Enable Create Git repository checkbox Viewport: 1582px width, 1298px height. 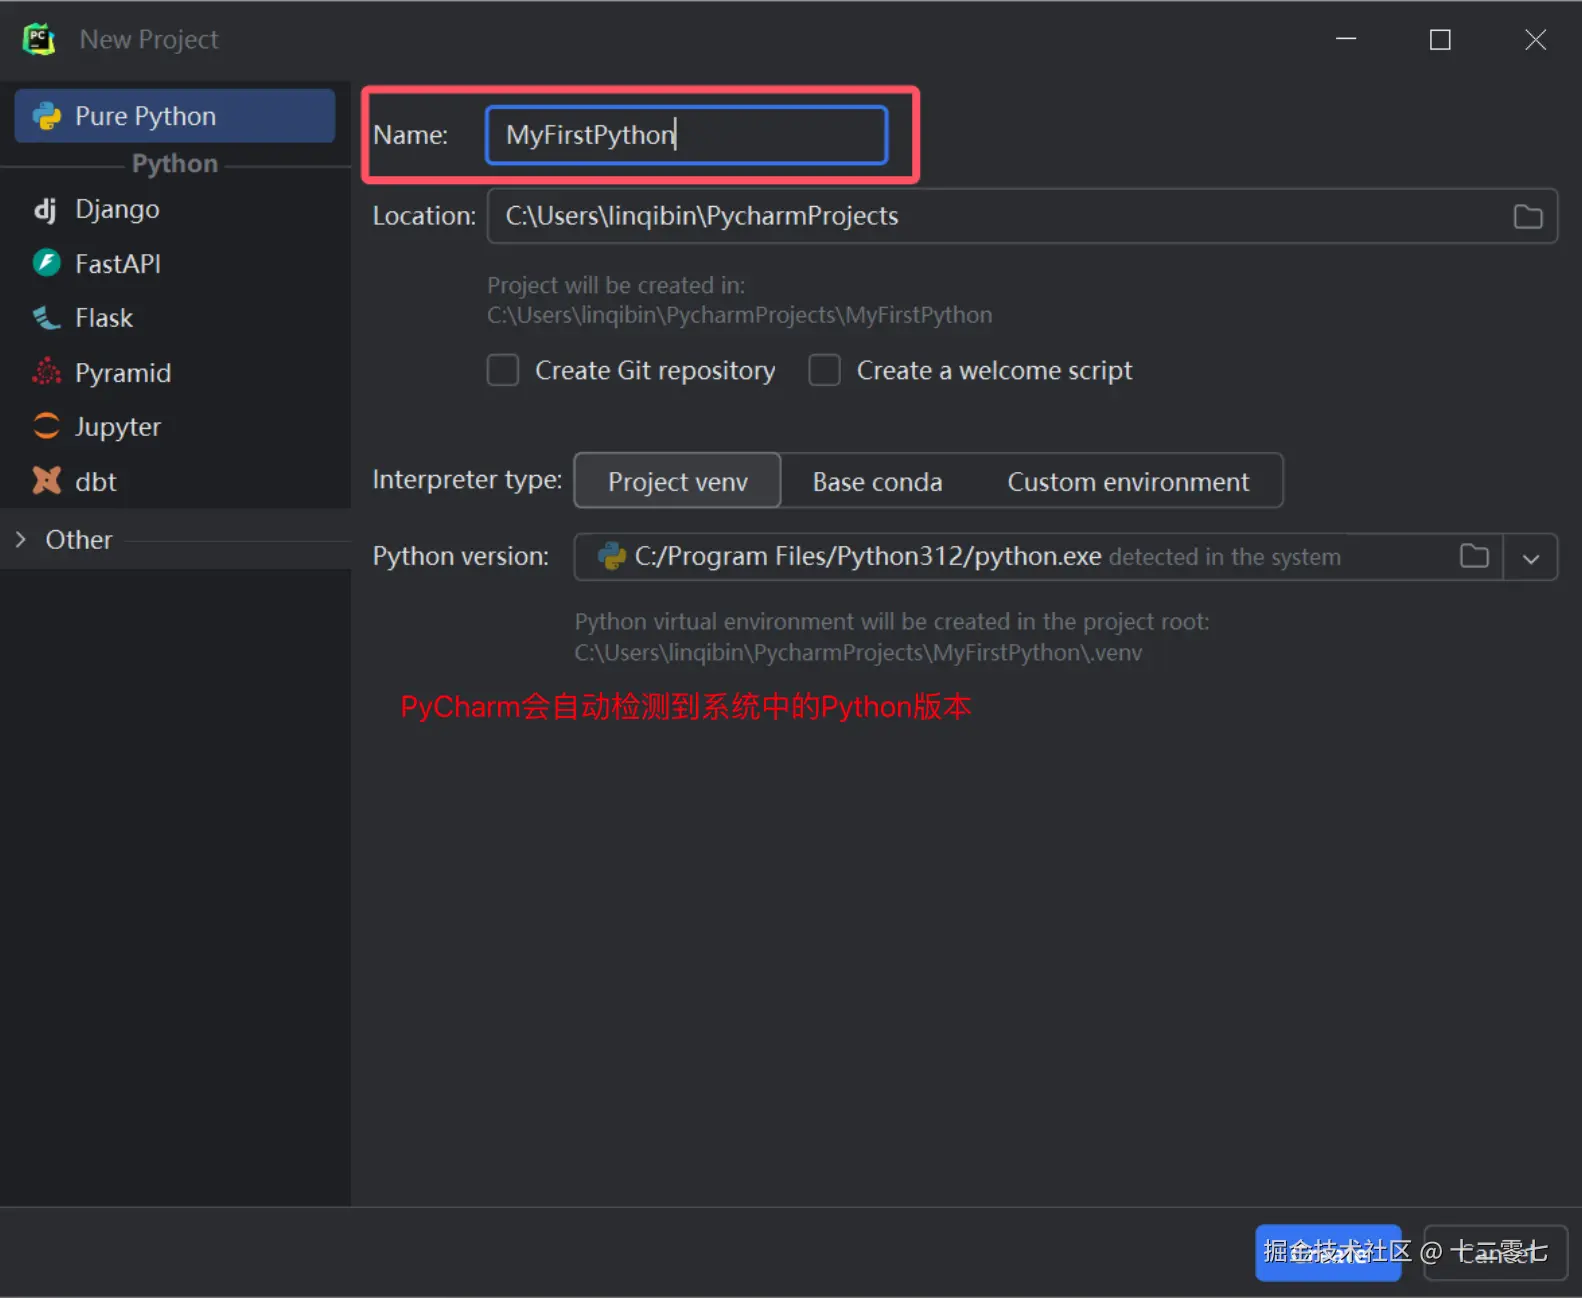503,370
